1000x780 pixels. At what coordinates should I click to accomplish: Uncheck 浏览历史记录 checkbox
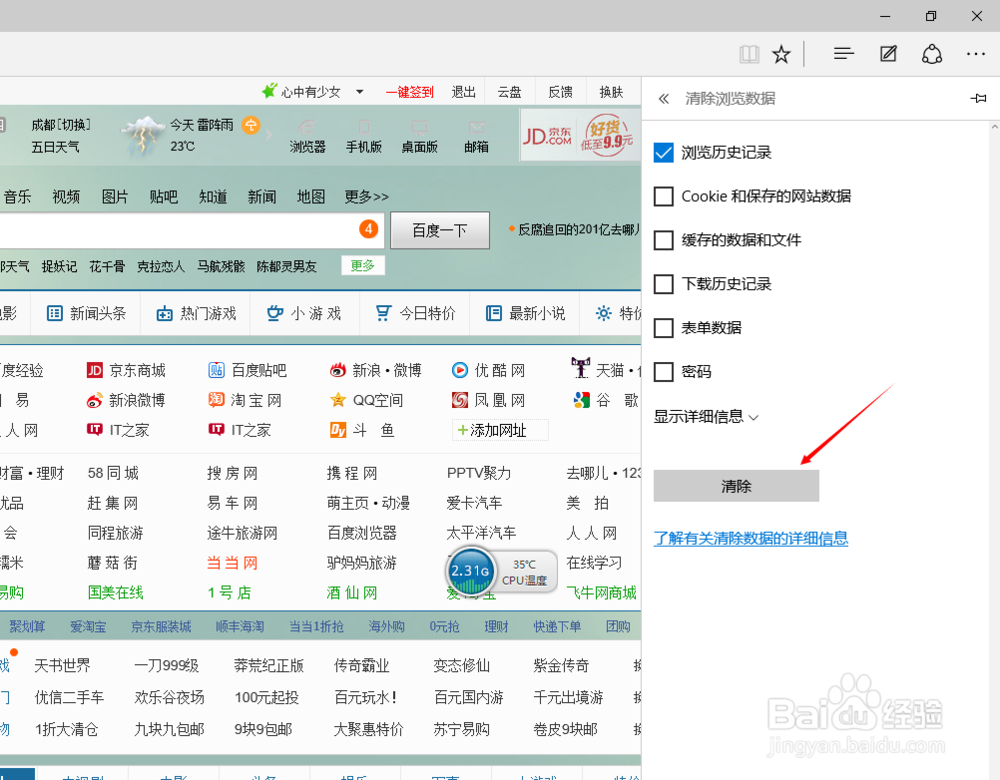tap(663, 152)
